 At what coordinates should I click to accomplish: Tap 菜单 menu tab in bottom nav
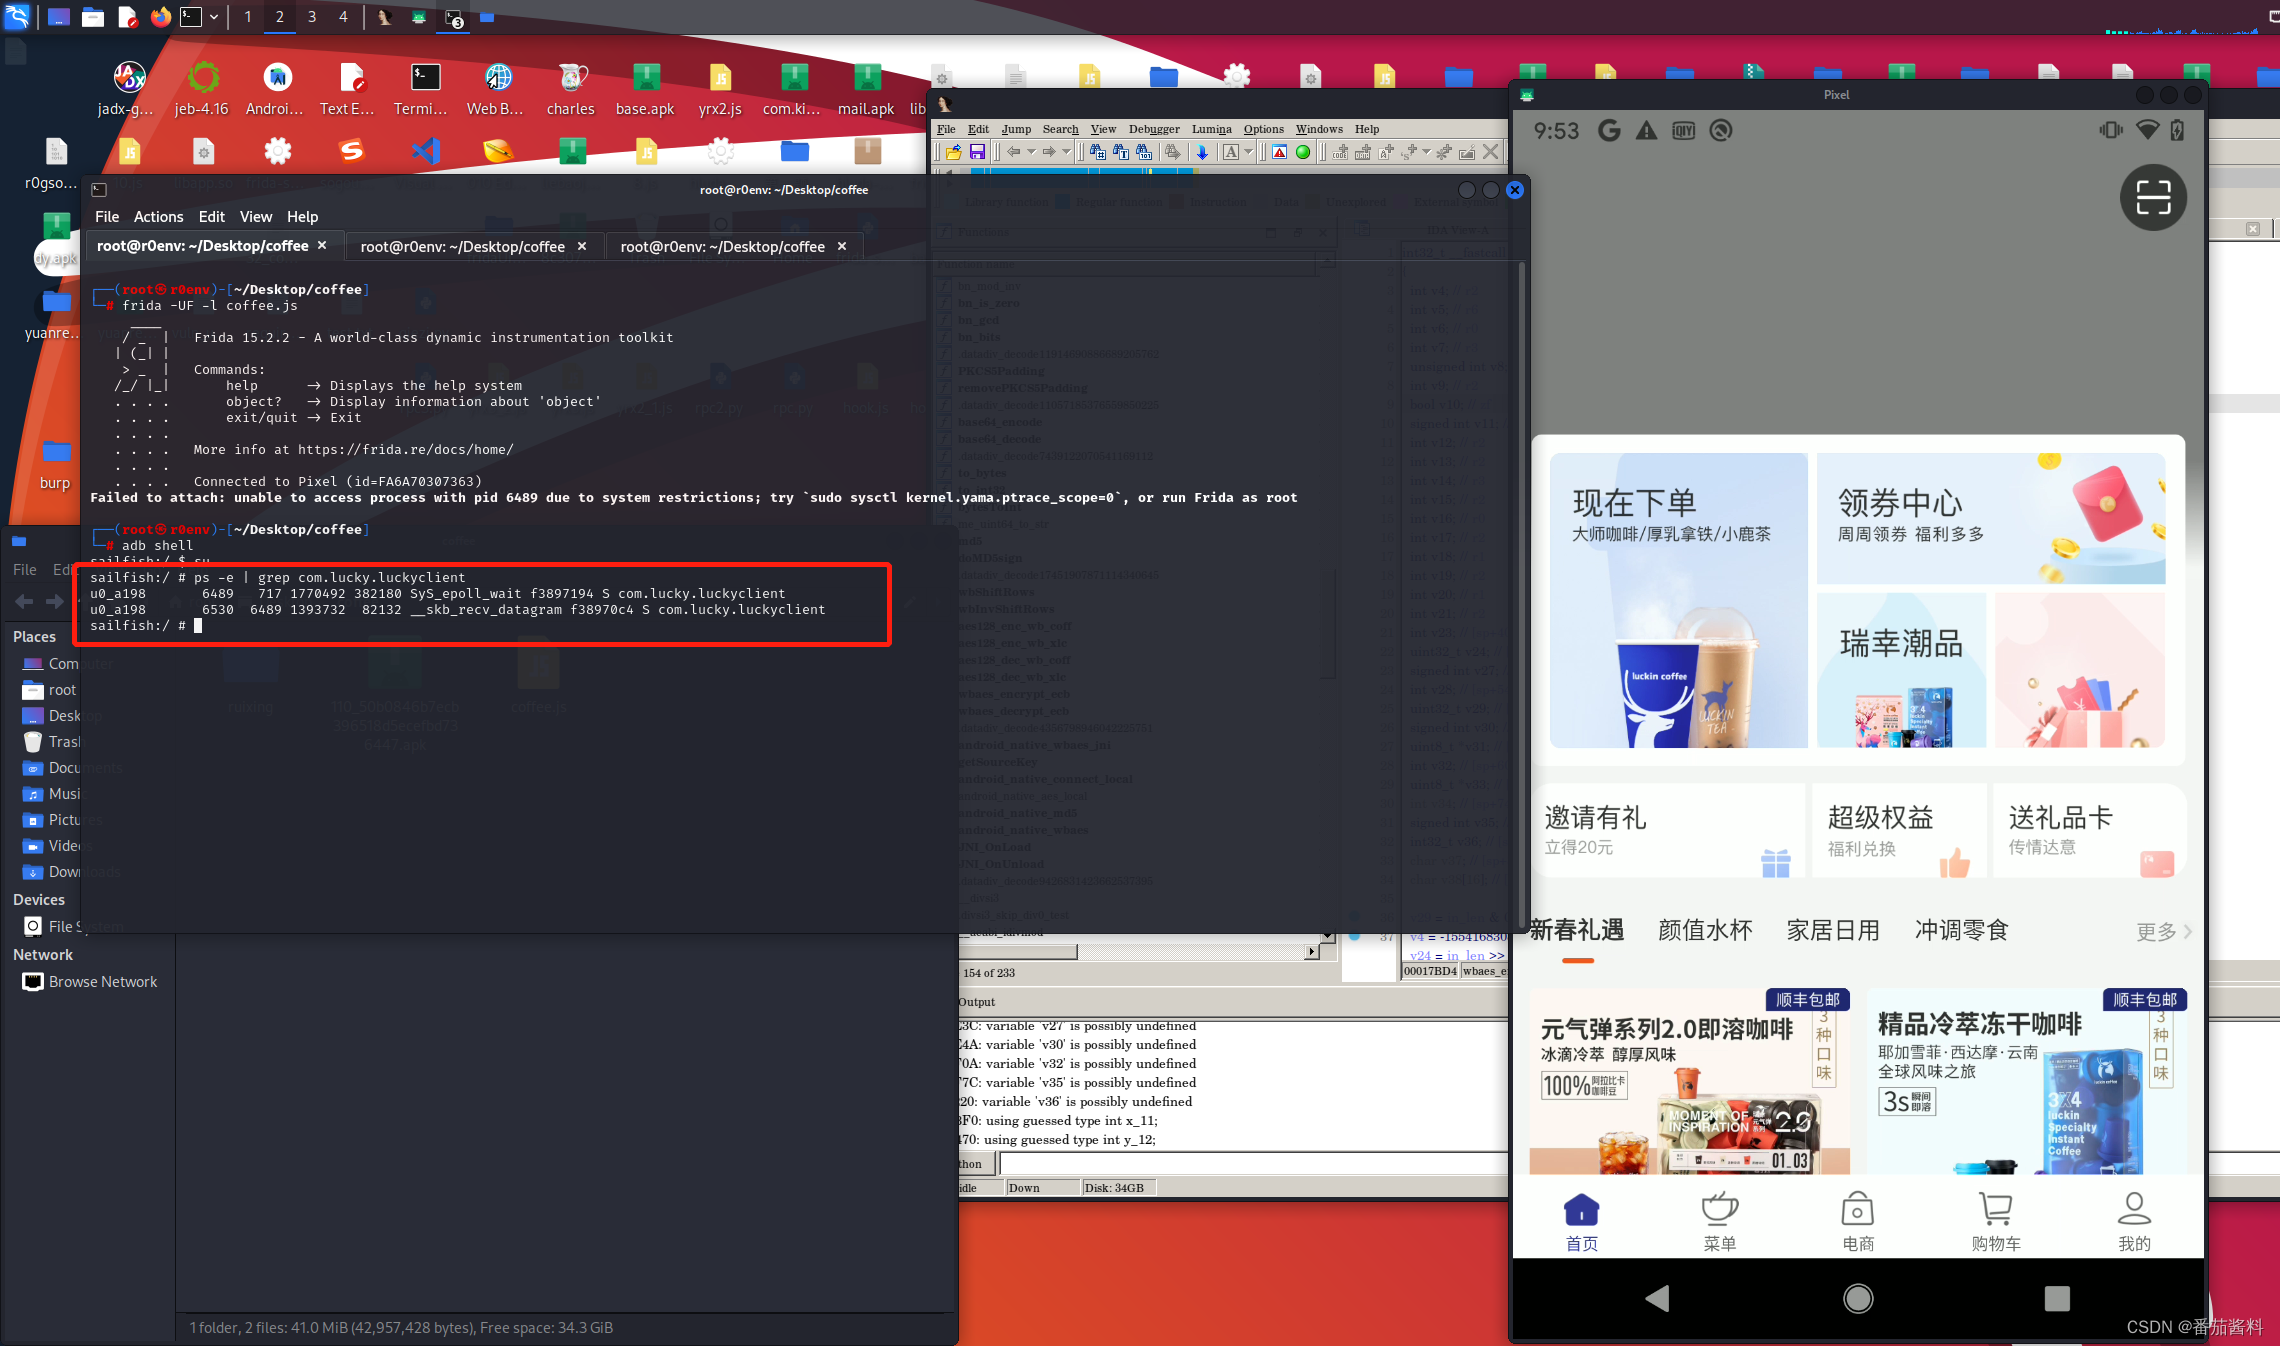click(1720, 1222)
